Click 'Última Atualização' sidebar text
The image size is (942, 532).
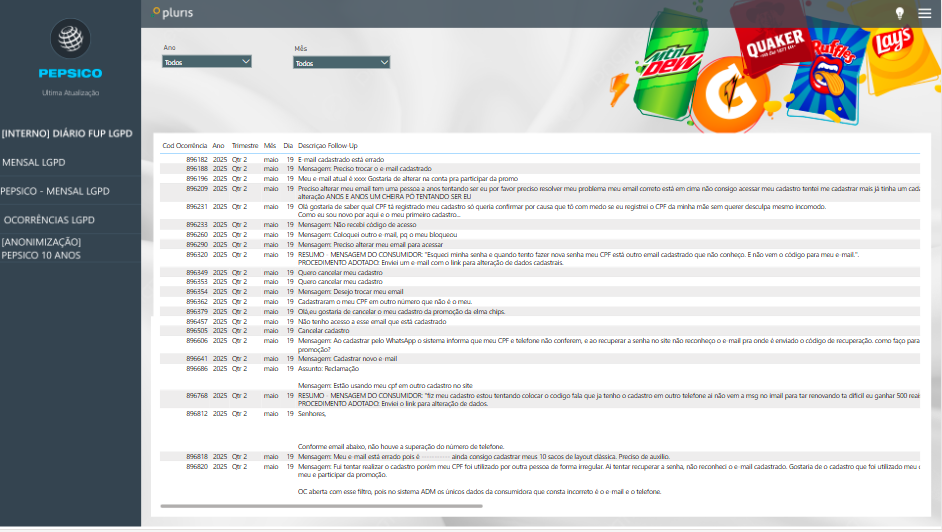[x=70, y=93]
